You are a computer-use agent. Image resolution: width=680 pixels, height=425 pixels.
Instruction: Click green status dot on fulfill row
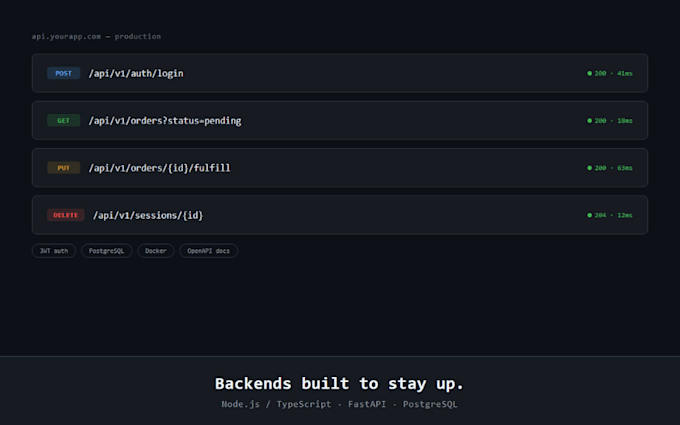coord(589,168)
